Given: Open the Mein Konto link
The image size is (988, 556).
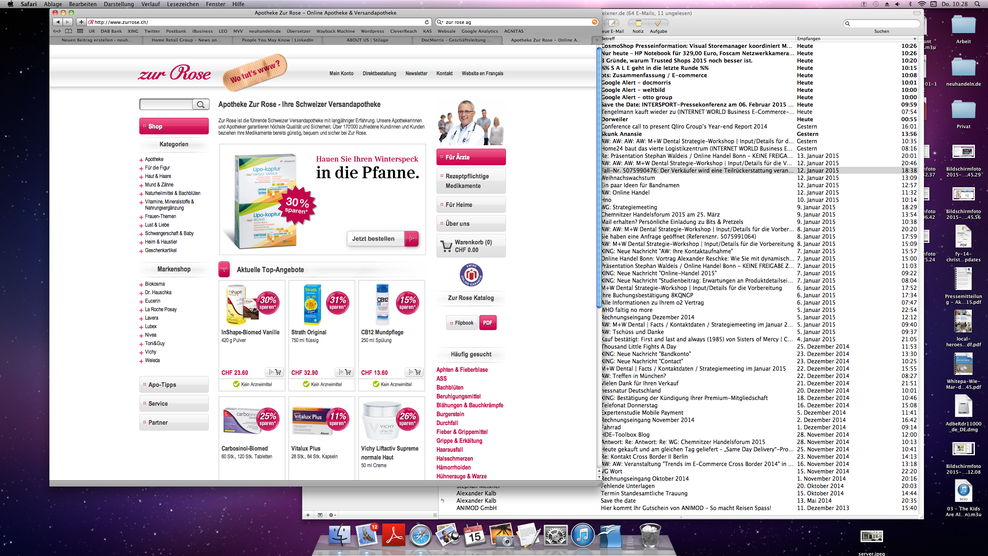Looking at the screenshot, I should click(x=342, y=74).
